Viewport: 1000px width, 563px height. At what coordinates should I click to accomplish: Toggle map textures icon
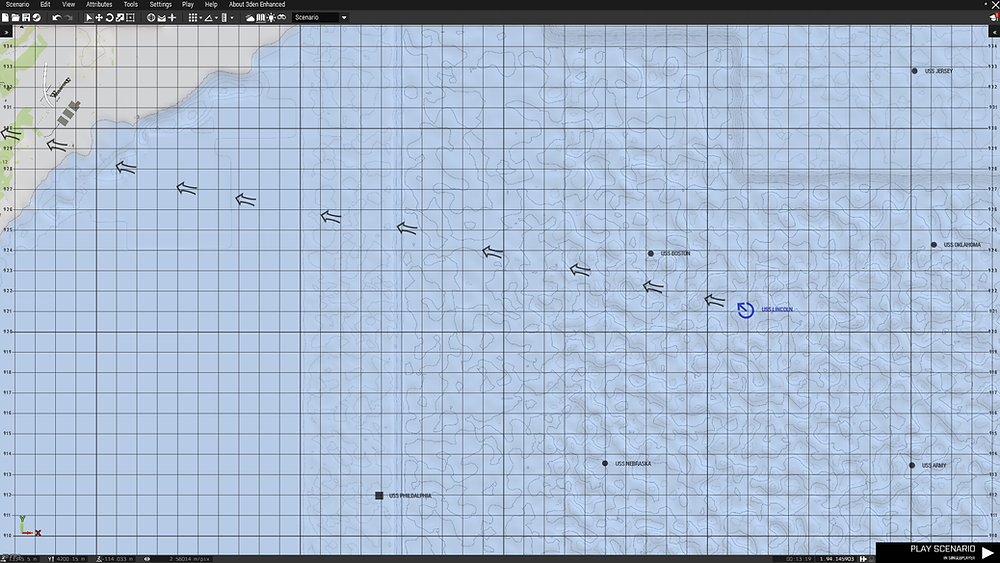[x=261, y=18]
